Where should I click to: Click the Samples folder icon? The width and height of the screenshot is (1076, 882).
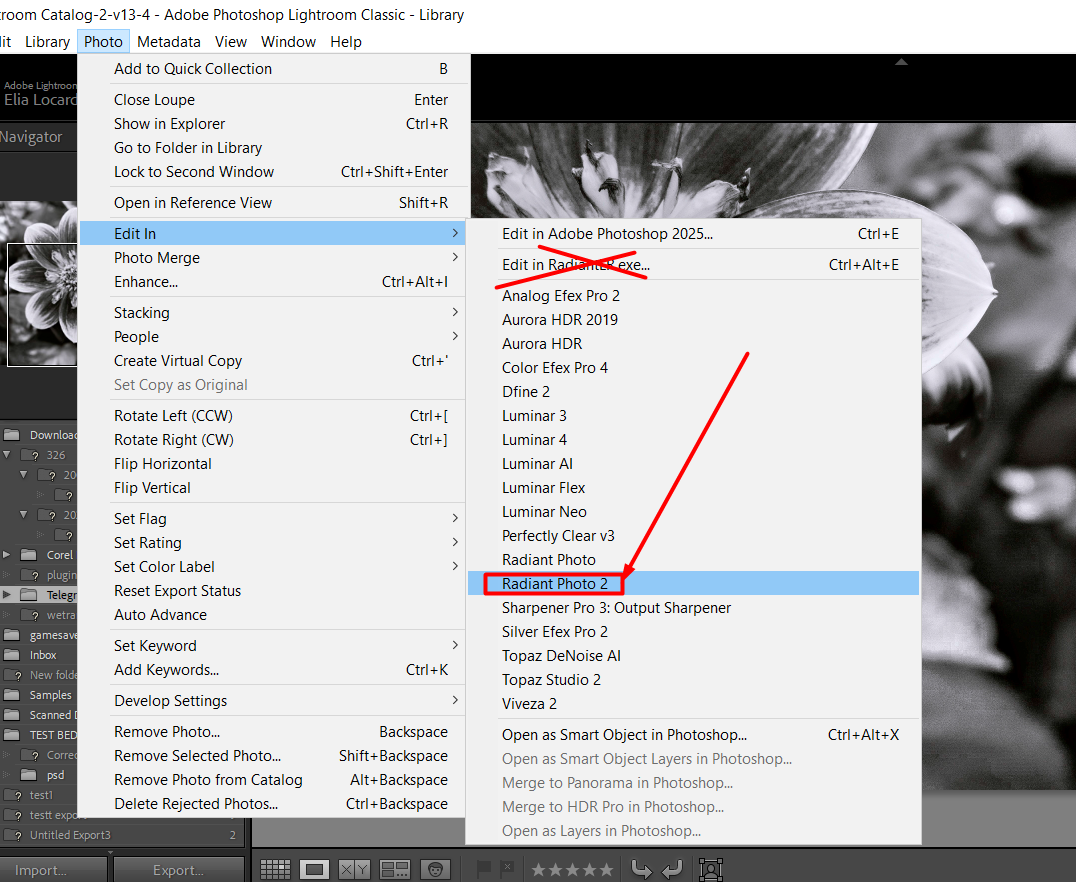pos(12,695)
